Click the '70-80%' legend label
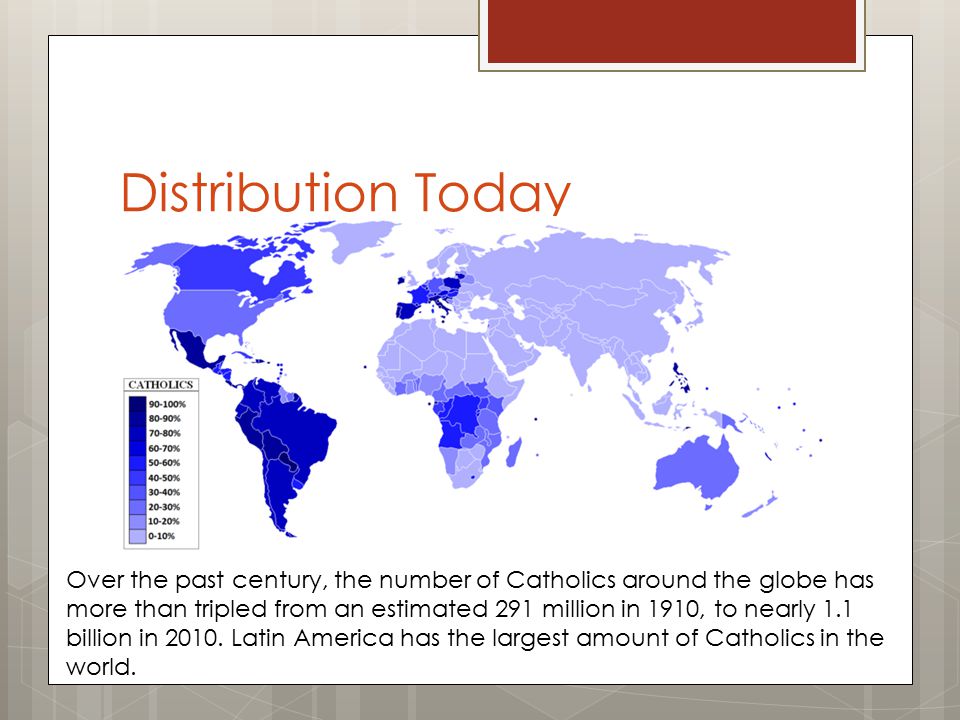Image resolution: width=960 pixels, height=720 pixels. 164,433
